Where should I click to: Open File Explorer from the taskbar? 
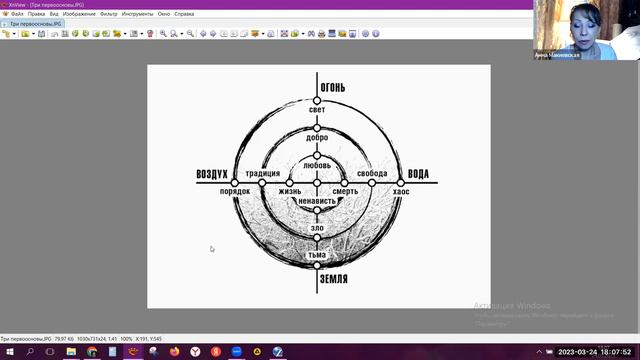[71, 351]
